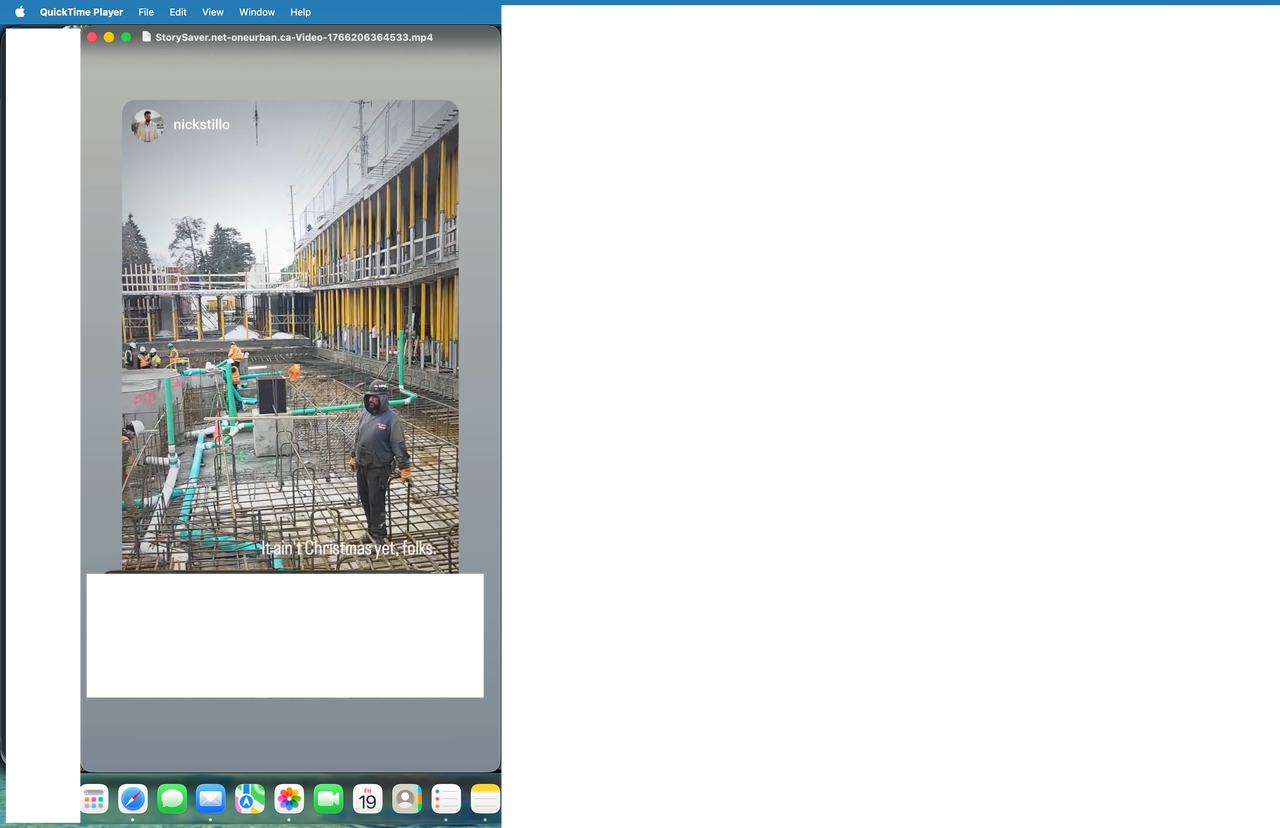This screenshot has height=828, width=1280.
Task: Open FaceTime from the Dock
Action: click(328, 799)
